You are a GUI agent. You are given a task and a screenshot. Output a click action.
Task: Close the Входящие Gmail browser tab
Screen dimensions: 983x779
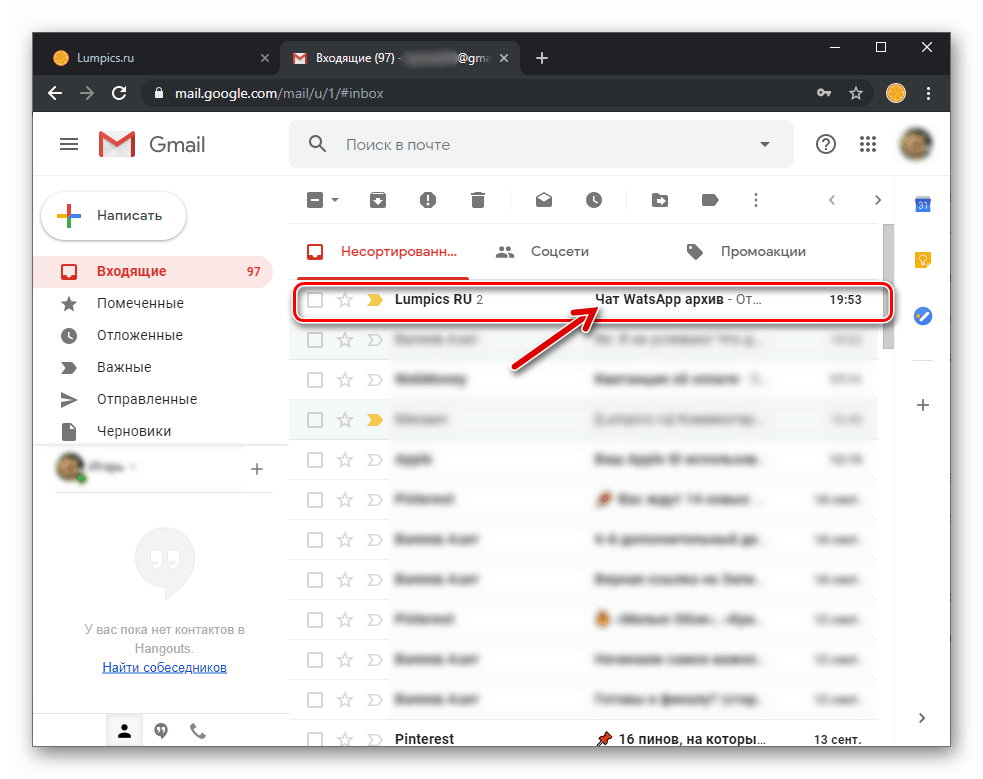[504, 58]
